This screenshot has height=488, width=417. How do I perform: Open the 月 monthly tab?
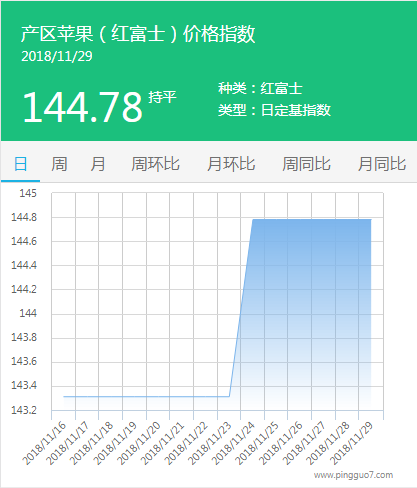click(x=98, y=164)
